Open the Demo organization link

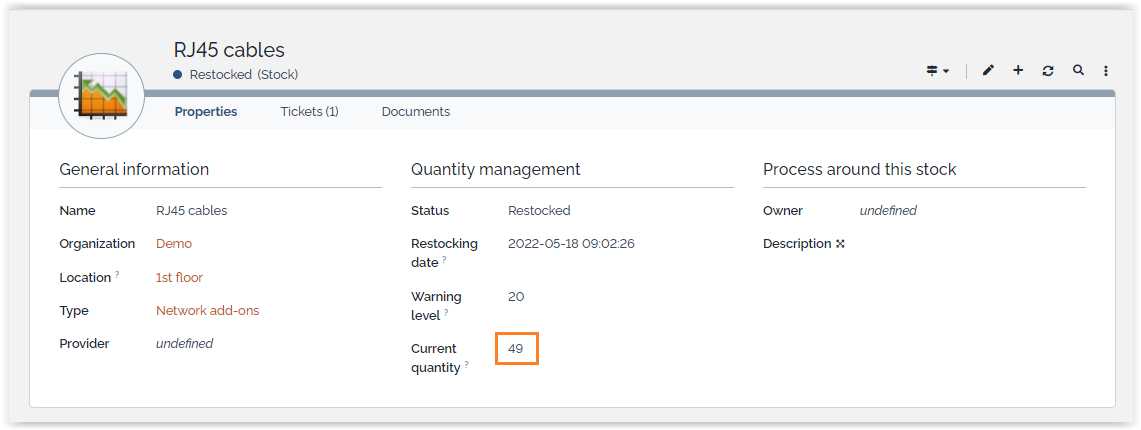click(174, 244)
